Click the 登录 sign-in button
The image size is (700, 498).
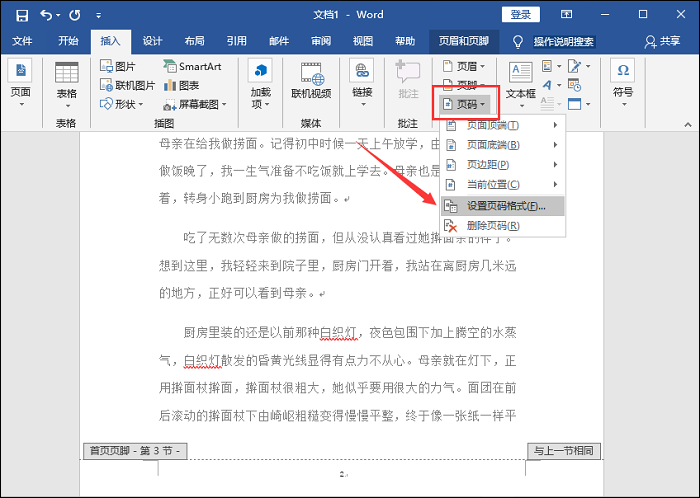click(x=521, y=14)
